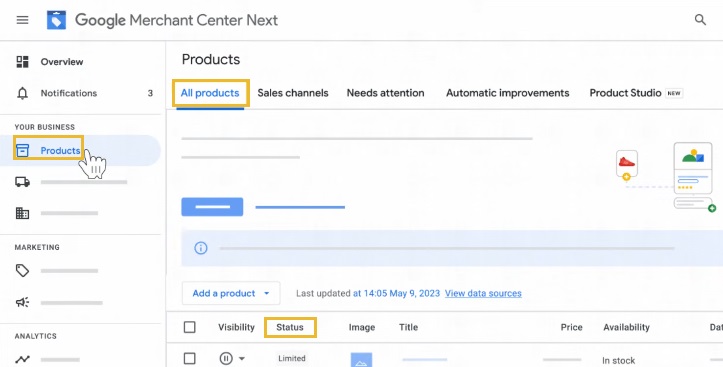Click the price tag icon under Marketing
The width and height of the screenshot is (723, 367).
tap(22, 271)
